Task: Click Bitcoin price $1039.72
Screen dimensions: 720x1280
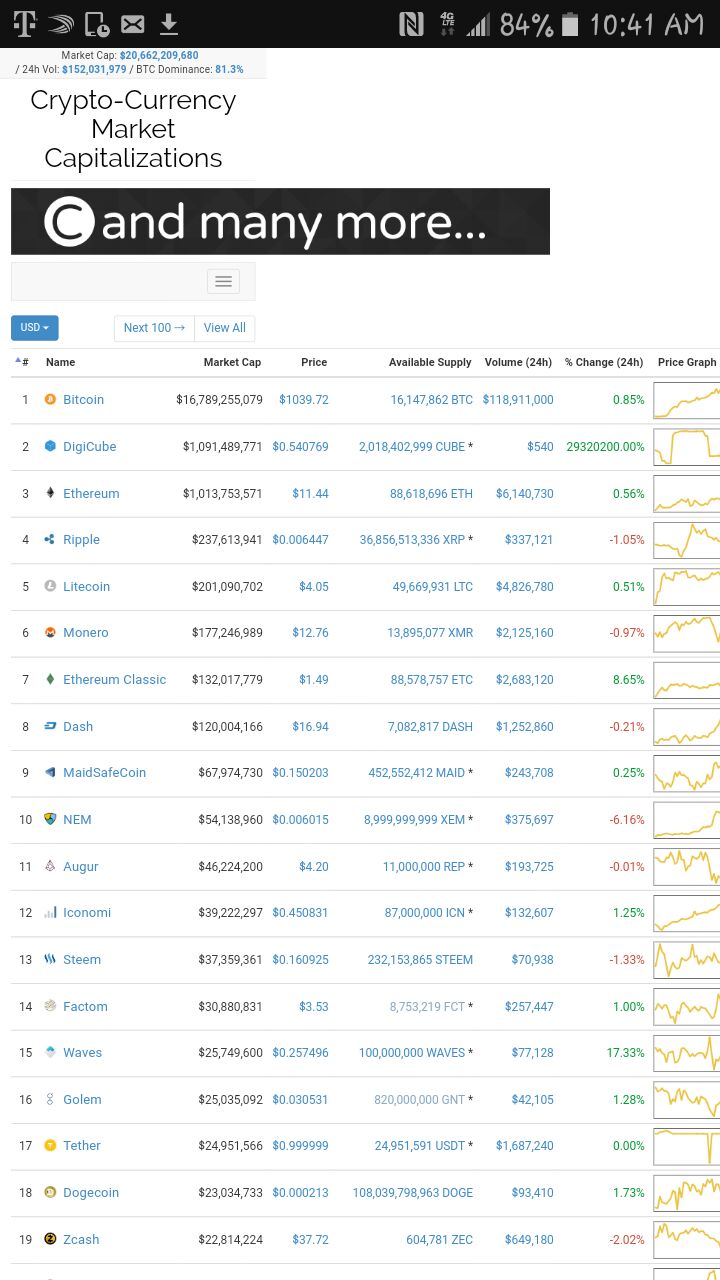Action: point(304,399)
